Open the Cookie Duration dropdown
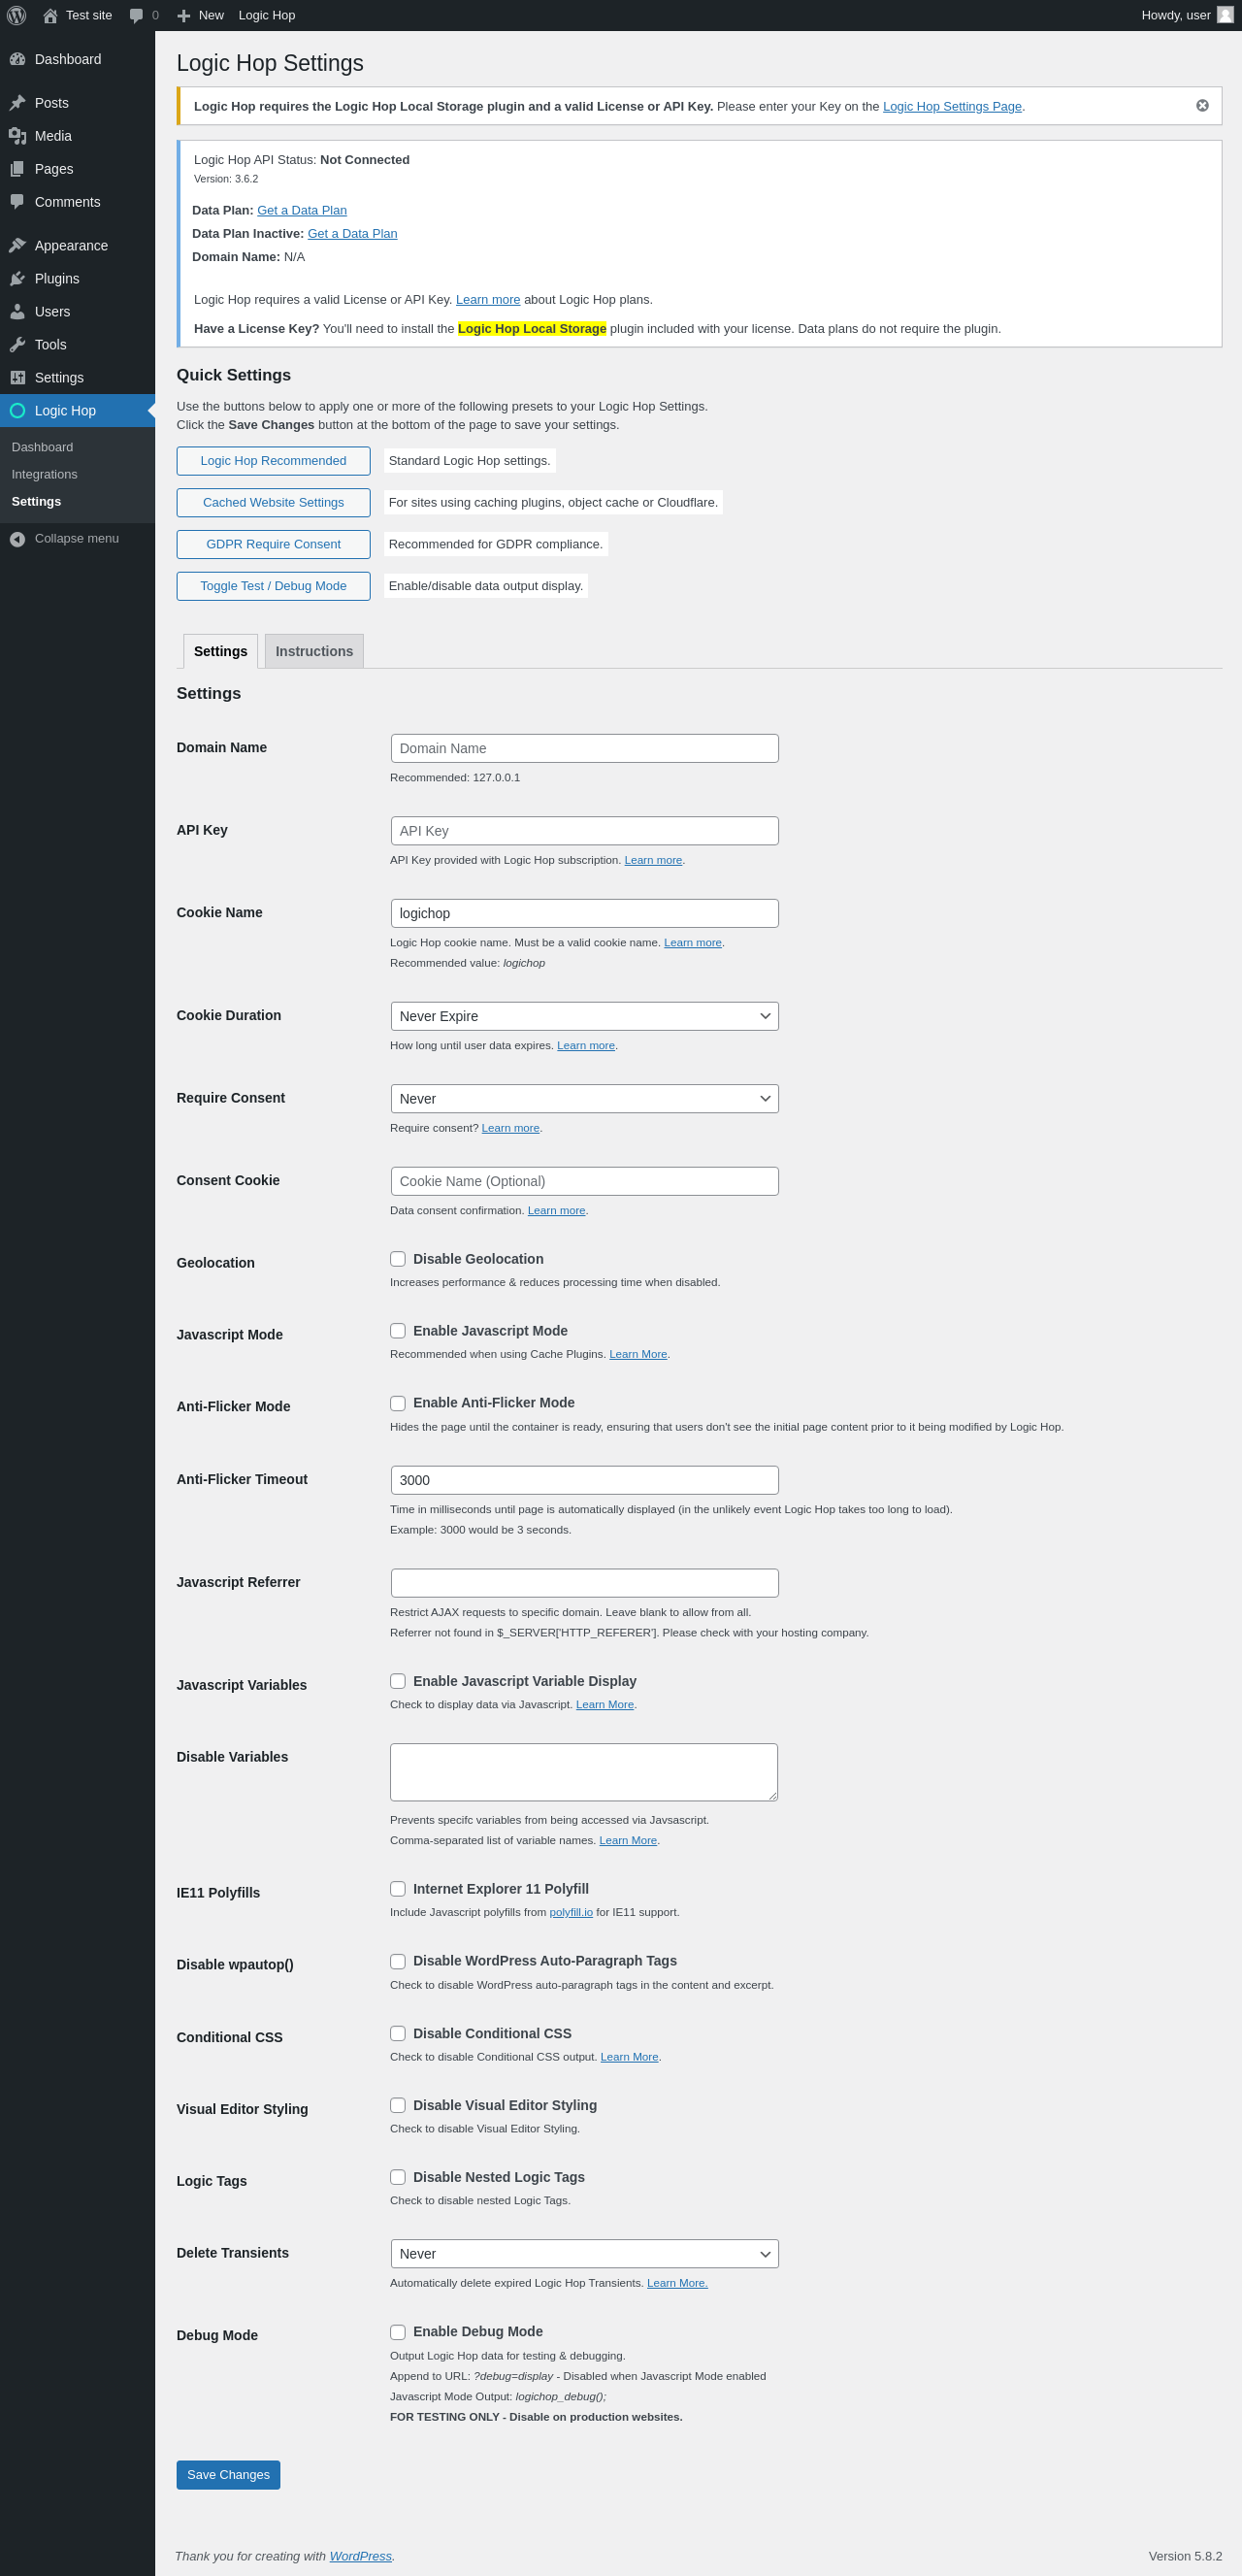 [x=585, y=1016]
